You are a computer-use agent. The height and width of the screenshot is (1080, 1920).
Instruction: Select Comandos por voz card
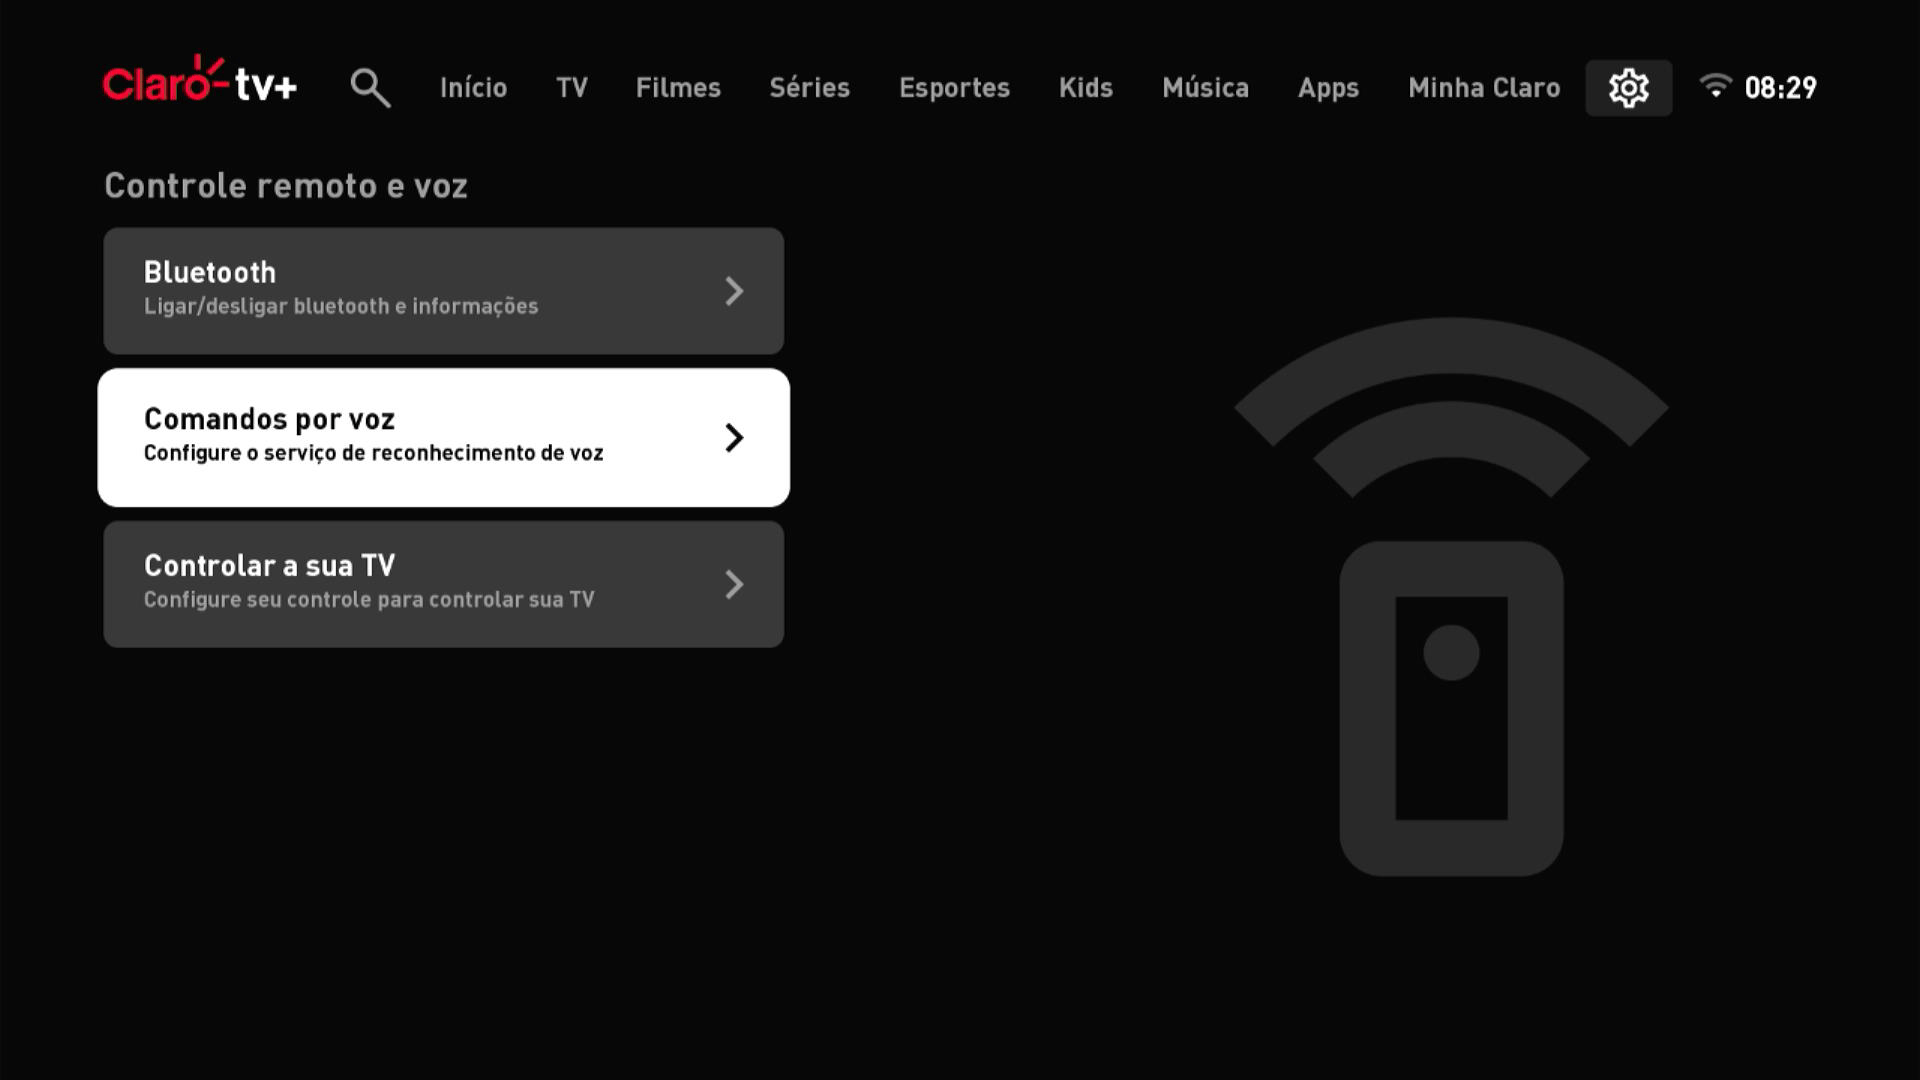click(x=443, y=437)
